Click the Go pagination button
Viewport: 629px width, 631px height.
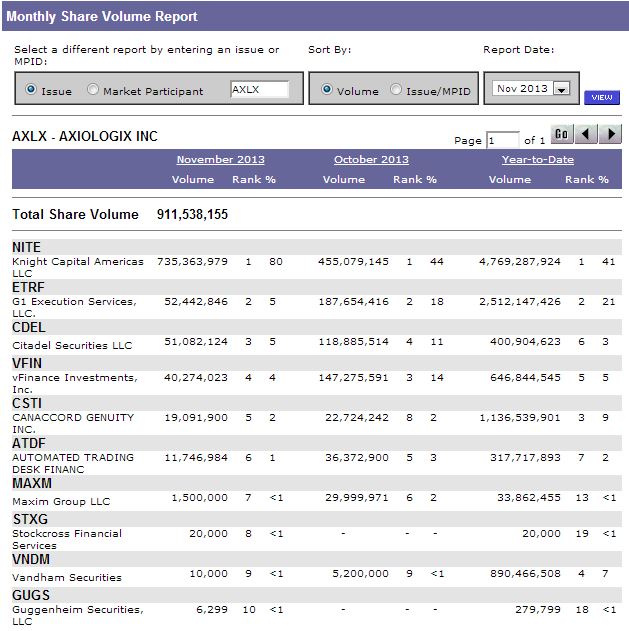(x=561, y=134)
